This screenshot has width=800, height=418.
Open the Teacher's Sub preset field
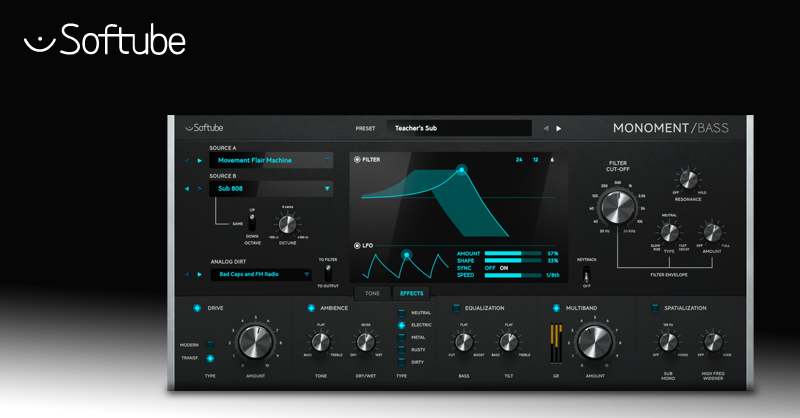[459, 128]
